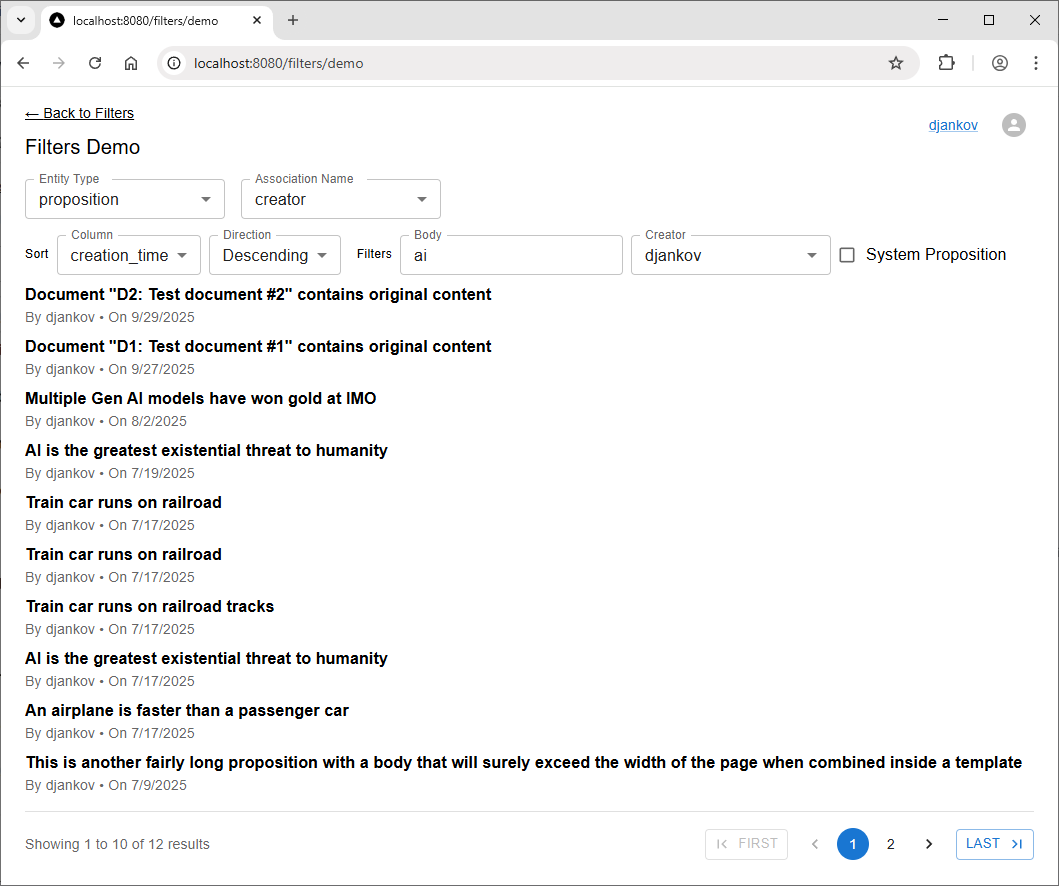The height and width of the screenshot is (886, 1059).
Task: Open the Chrome profile icon
Action: click(x=999, y=63)
